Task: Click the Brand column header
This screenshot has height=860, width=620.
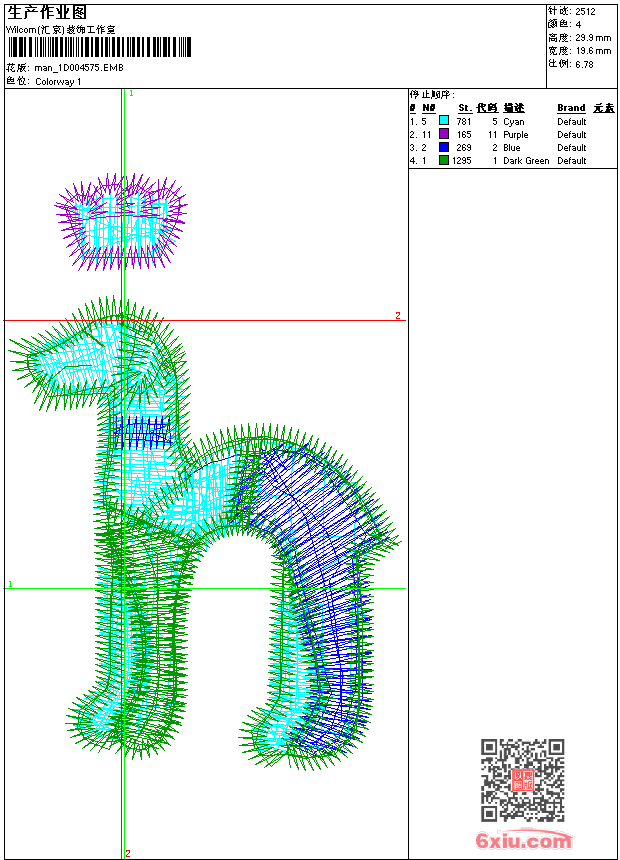Action: point(571,108)
